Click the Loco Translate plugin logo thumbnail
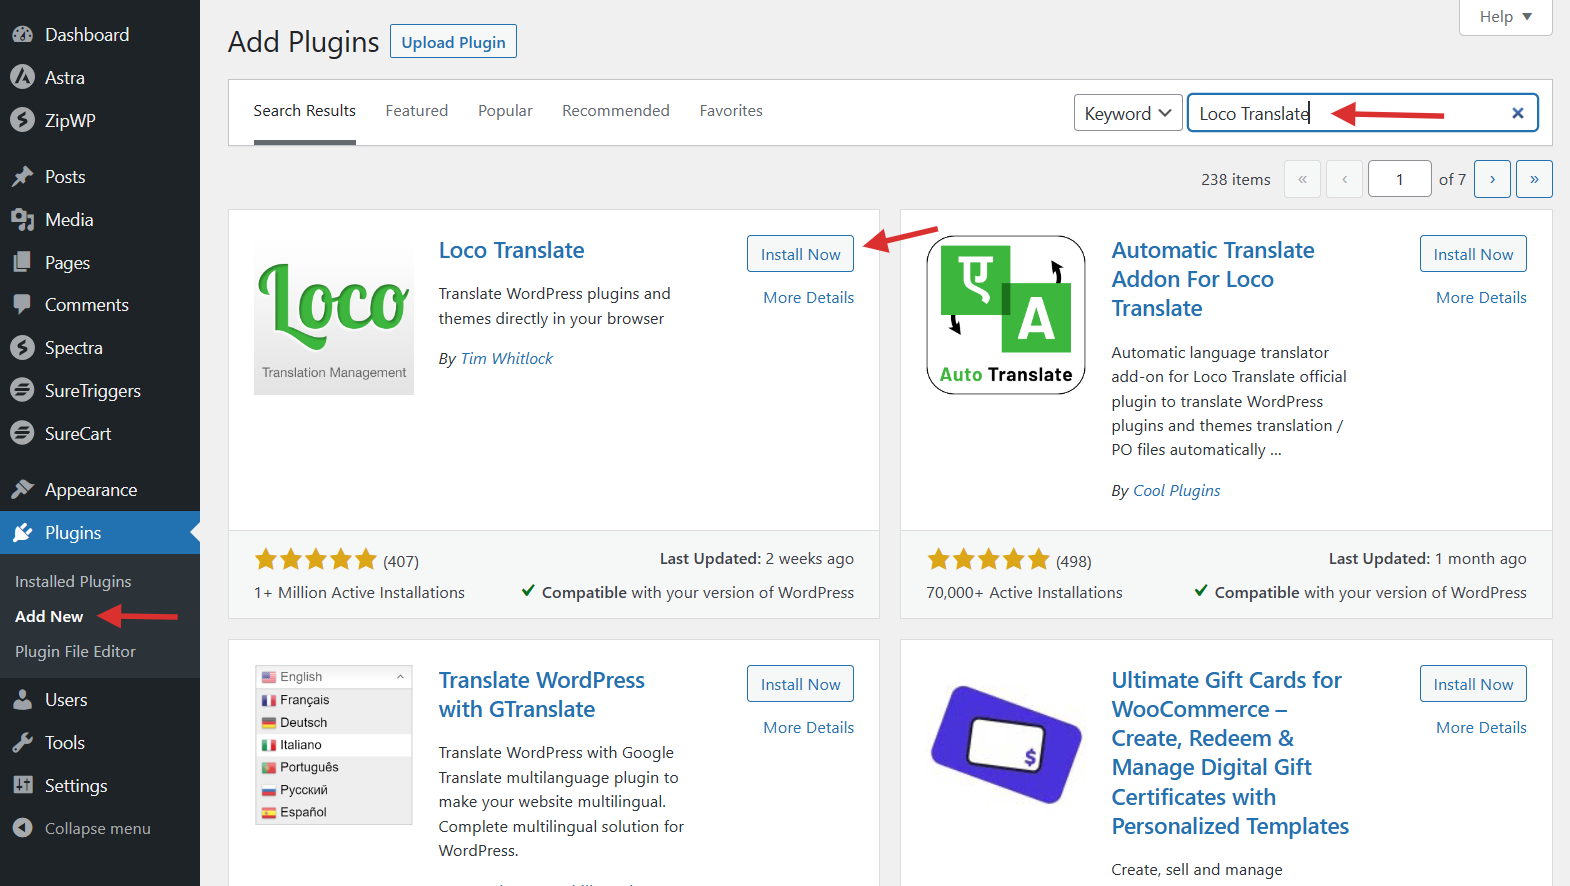Viewport: 1570px width, 886px height. tap(334, 316)
